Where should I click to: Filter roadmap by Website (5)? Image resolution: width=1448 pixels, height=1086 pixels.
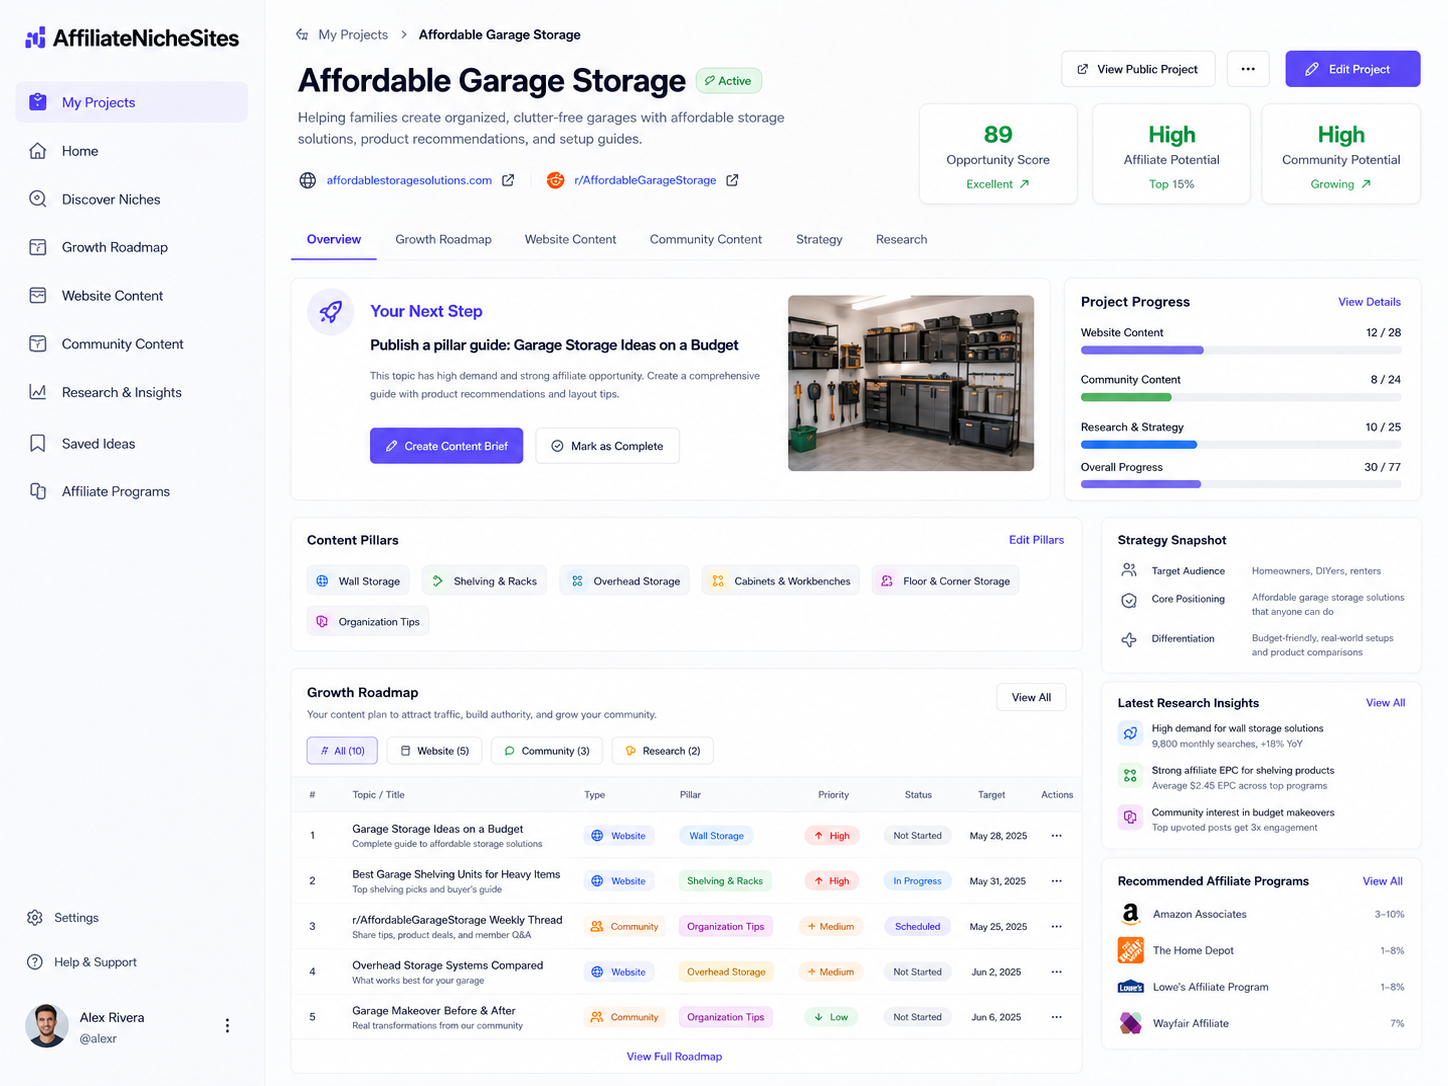pos(435,750)
